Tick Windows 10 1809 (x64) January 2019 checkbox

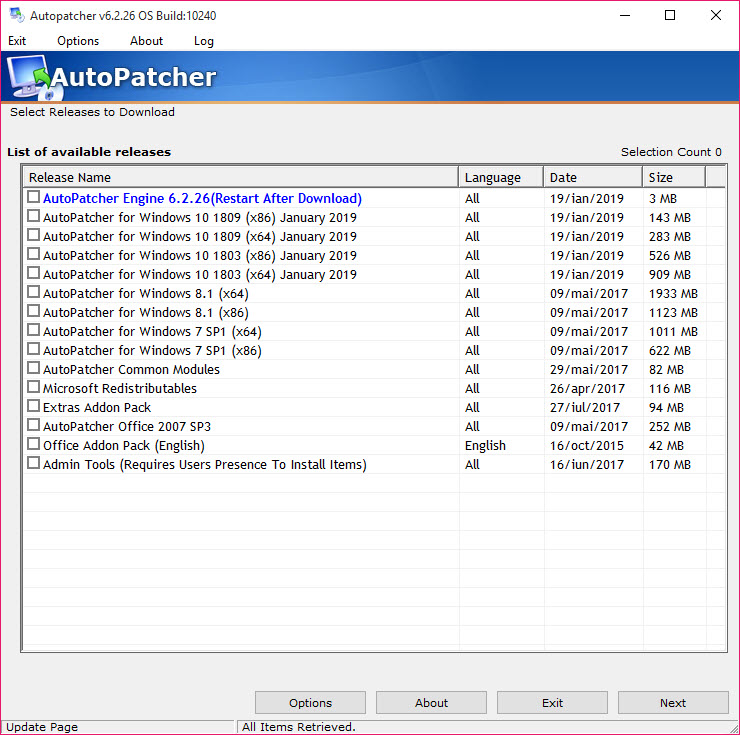33,235
